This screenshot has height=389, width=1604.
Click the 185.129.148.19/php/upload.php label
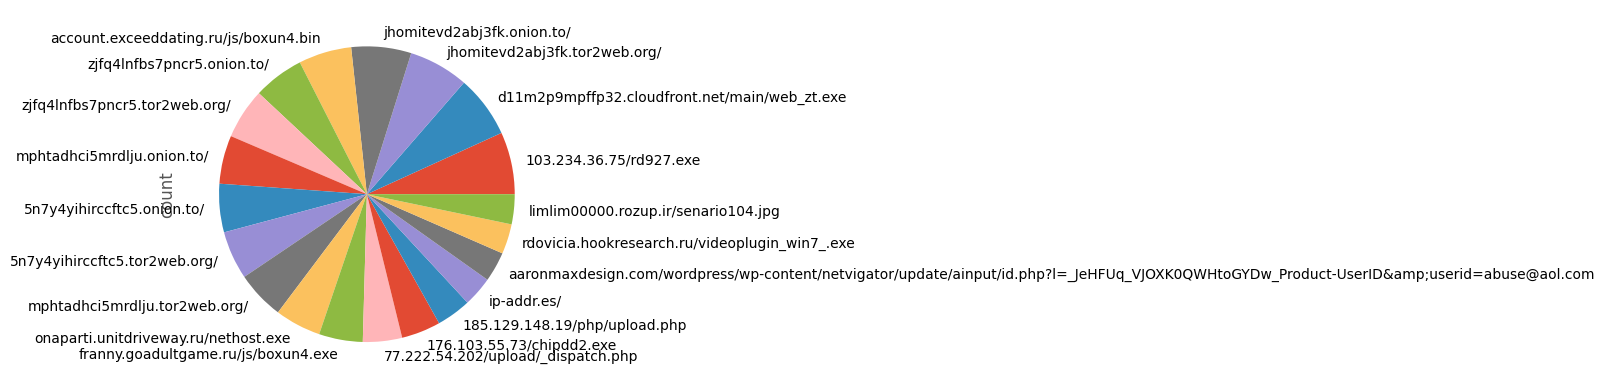tap(574, 326)
